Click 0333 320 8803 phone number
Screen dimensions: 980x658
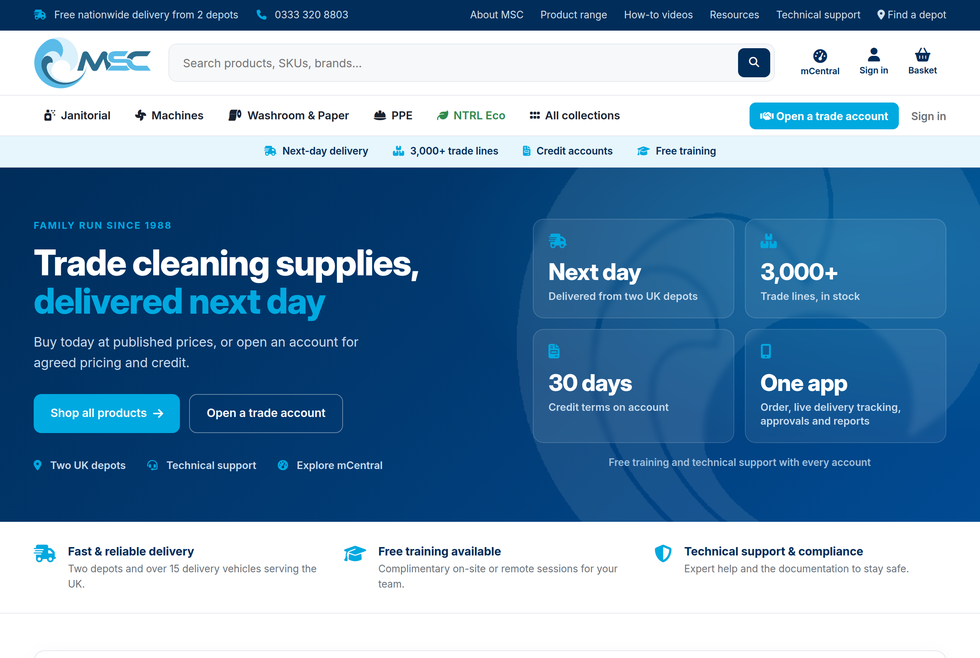(311, 14)
